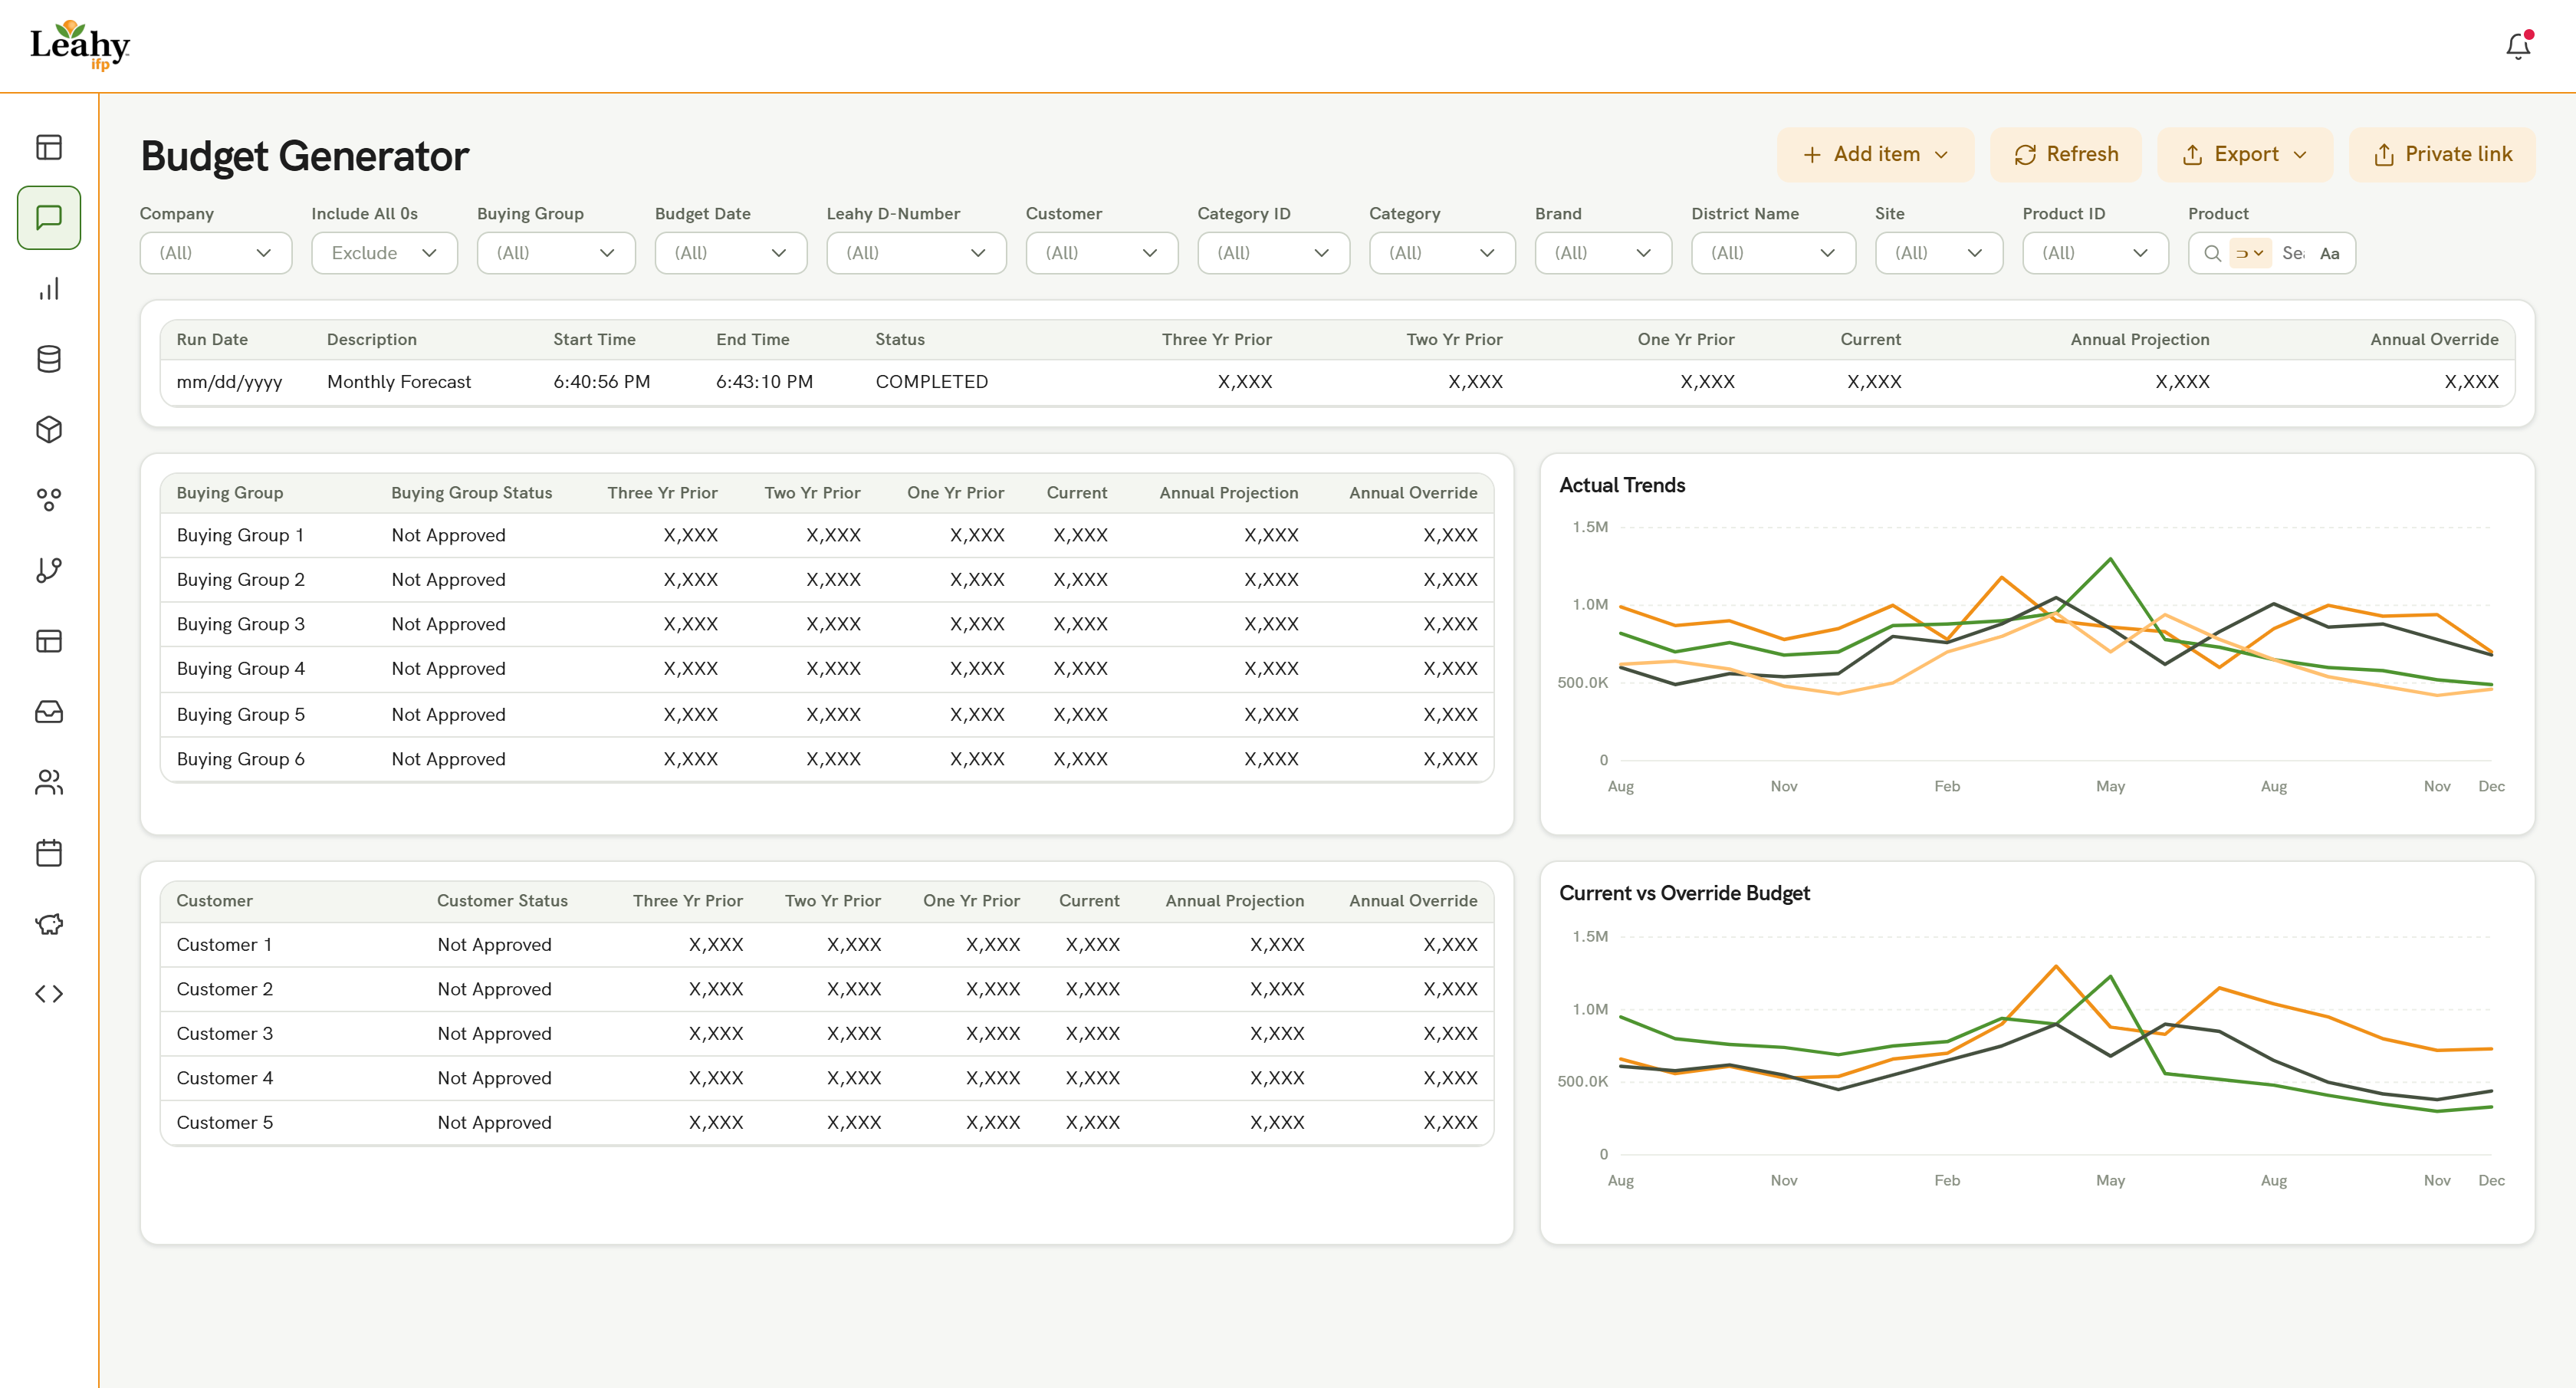
Task: Click the Leahy ifp logo
Action: tap(80, 46)
